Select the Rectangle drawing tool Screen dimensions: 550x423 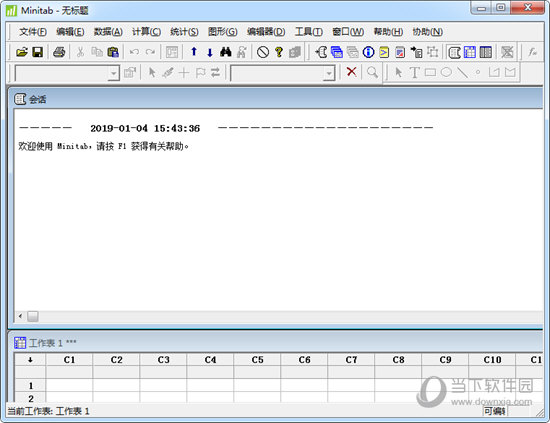(430, 72)
